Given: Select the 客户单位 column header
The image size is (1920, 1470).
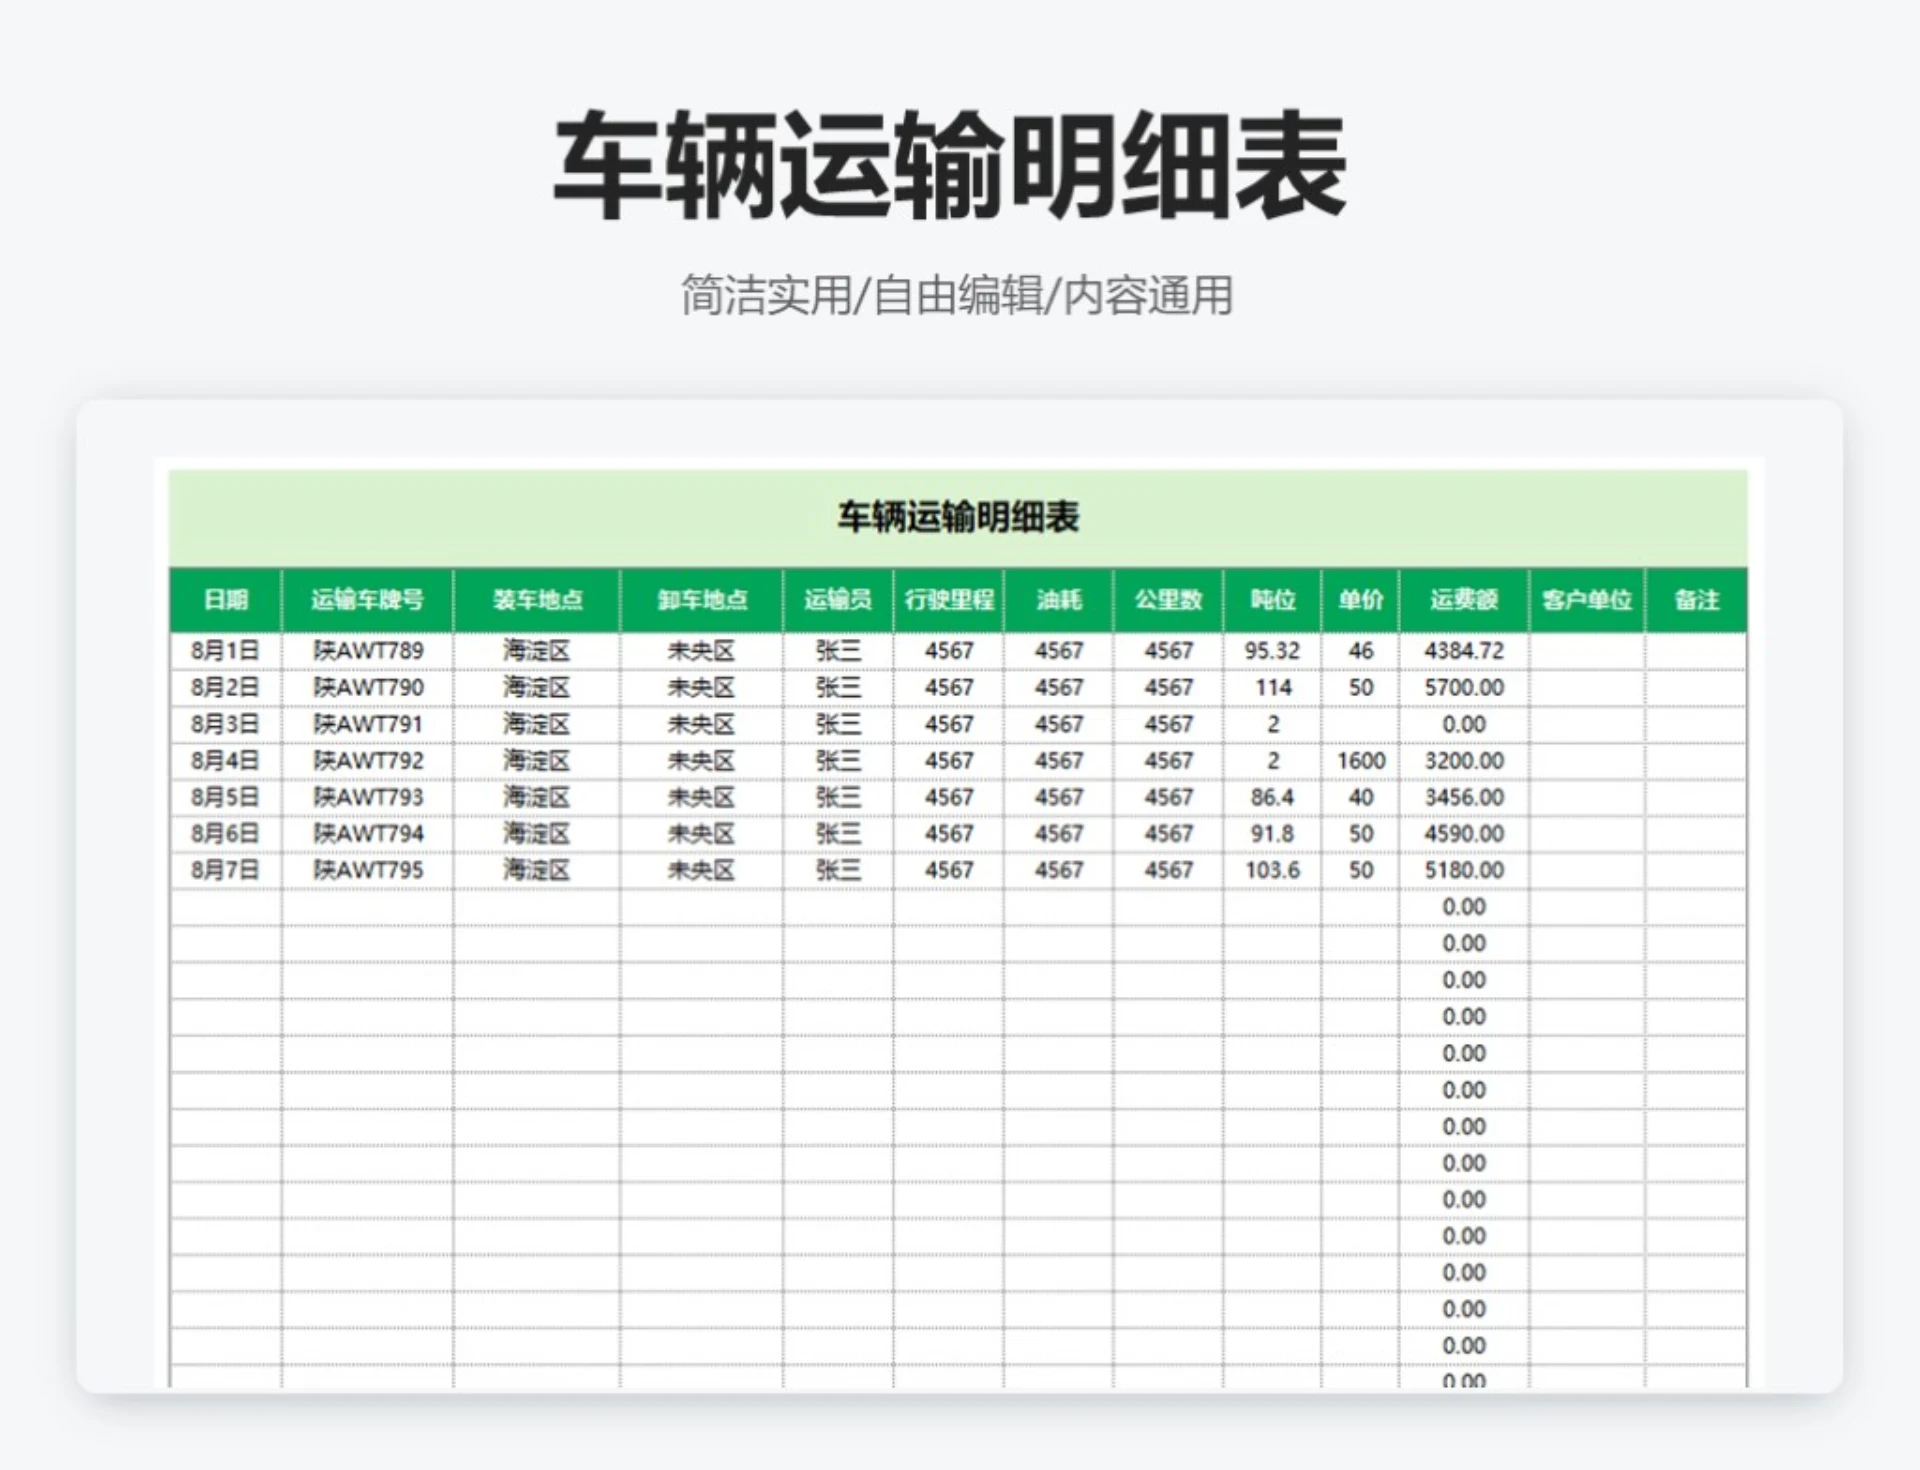Looking at the screenshot, I should pyautogui.click(x=1586, y=600).
